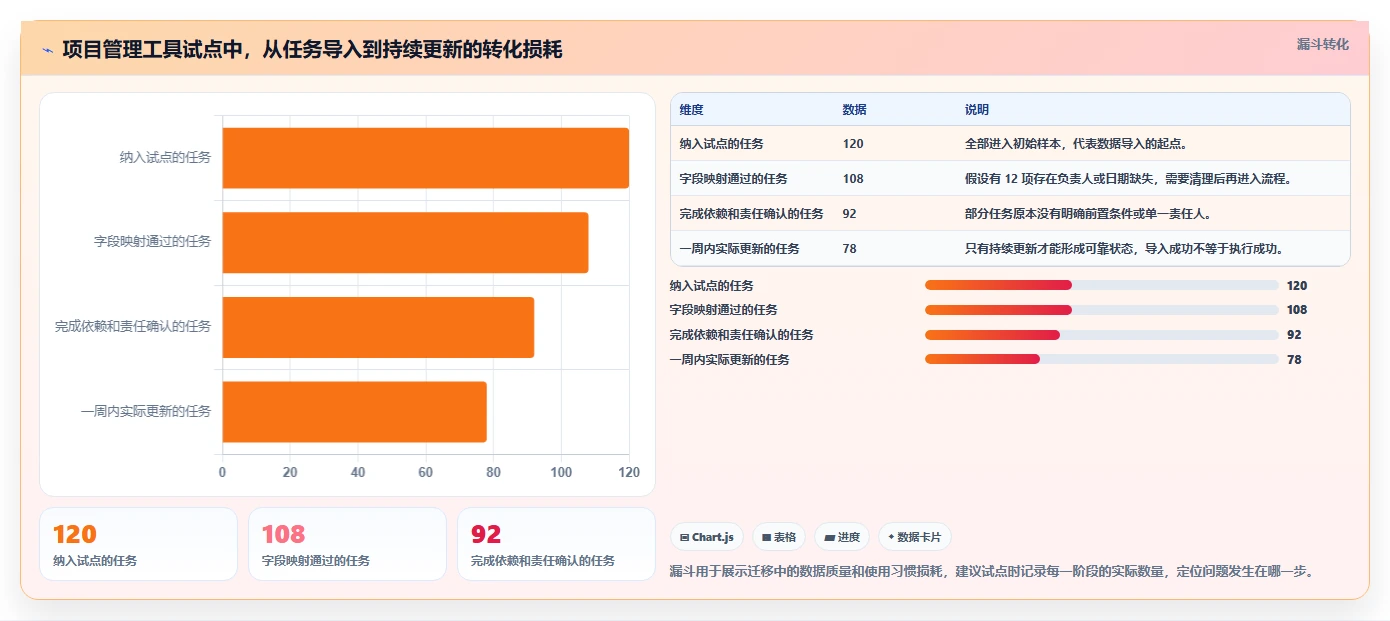Click the 完成依赖和责任确认的任务 chart bar

[378, 327]
